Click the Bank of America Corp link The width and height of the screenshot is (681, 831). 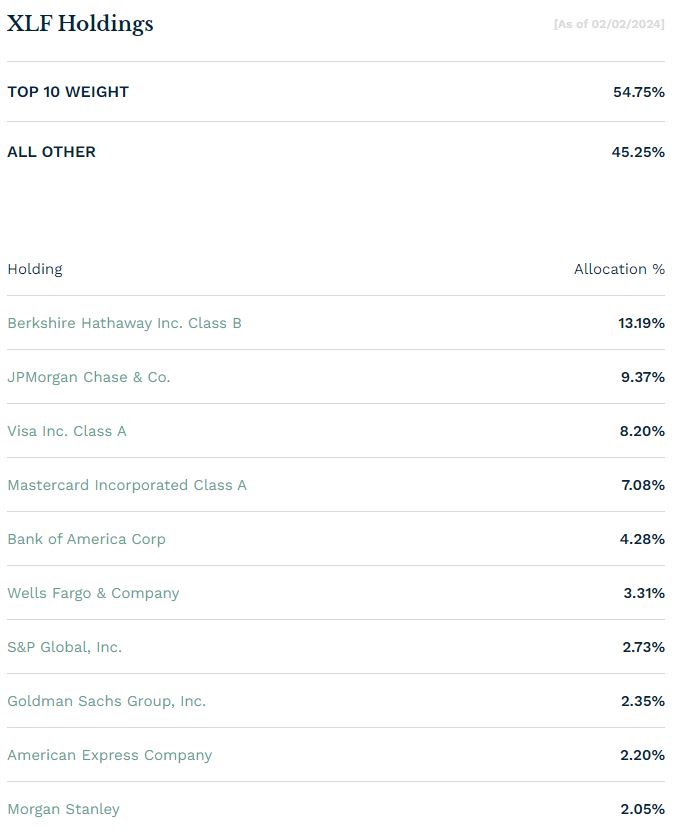pyautogui.click(x=86, y=540)
